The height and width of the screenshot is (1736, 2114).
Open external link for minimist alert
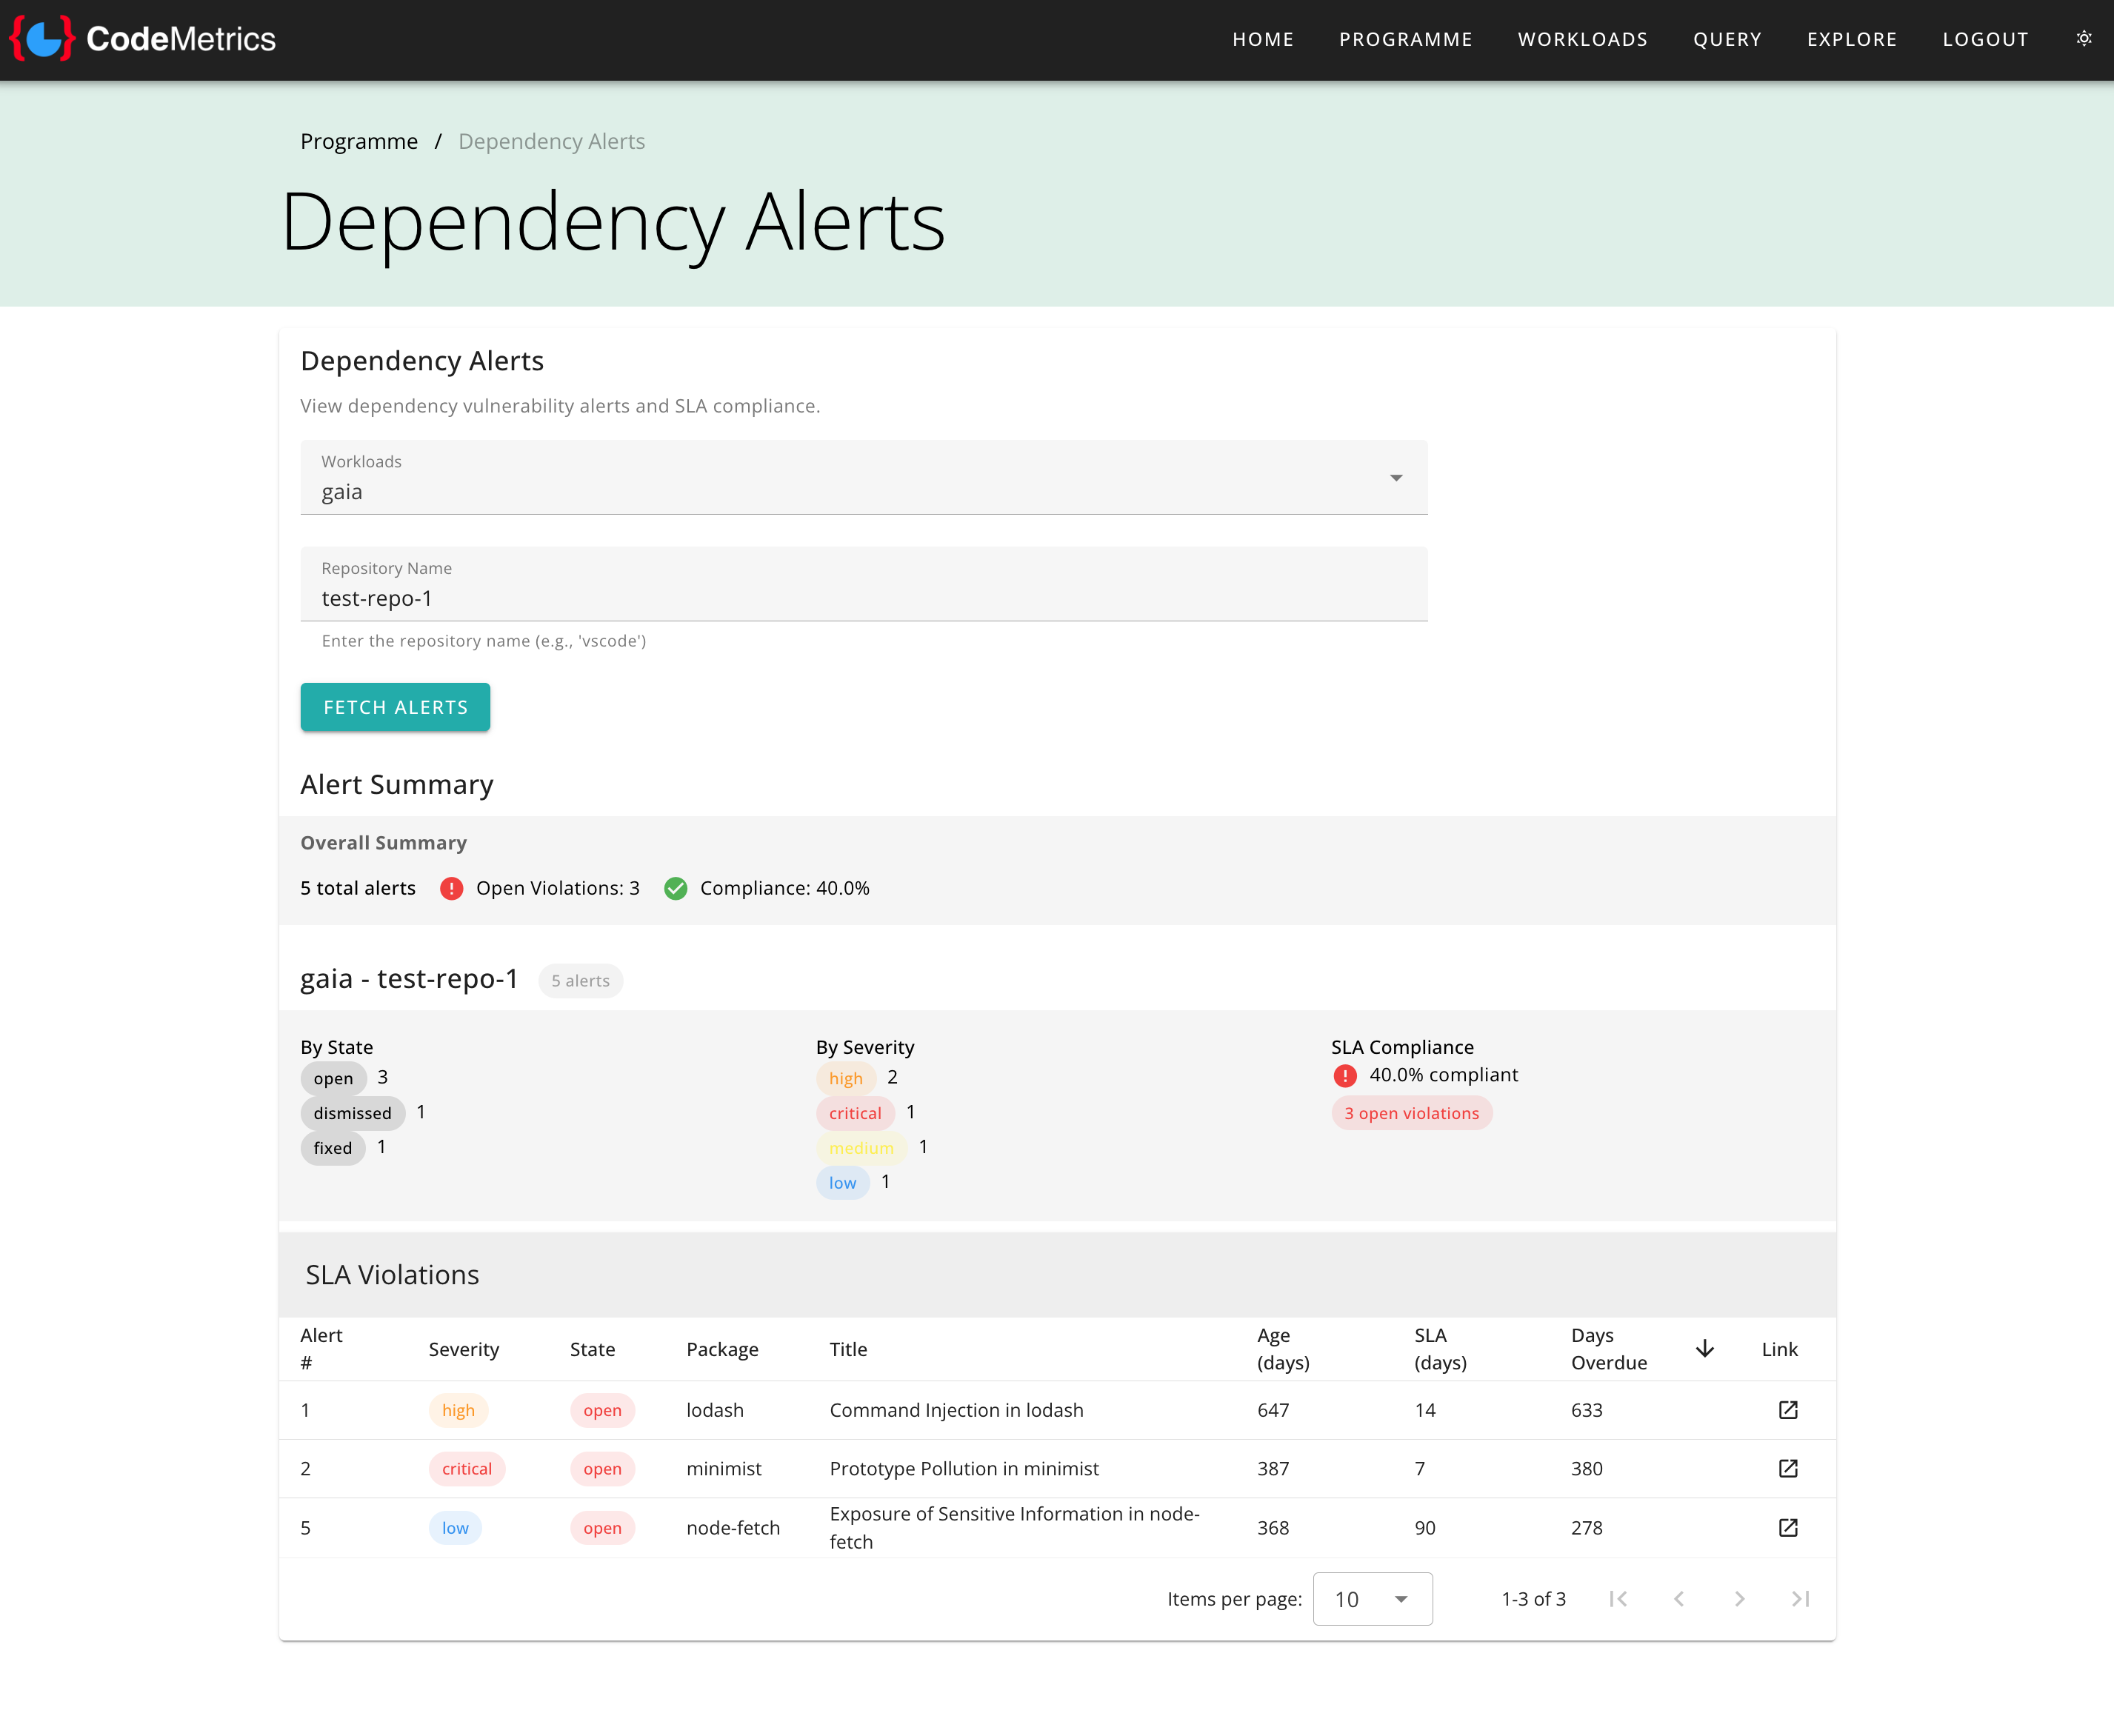pos(1788,1468)
